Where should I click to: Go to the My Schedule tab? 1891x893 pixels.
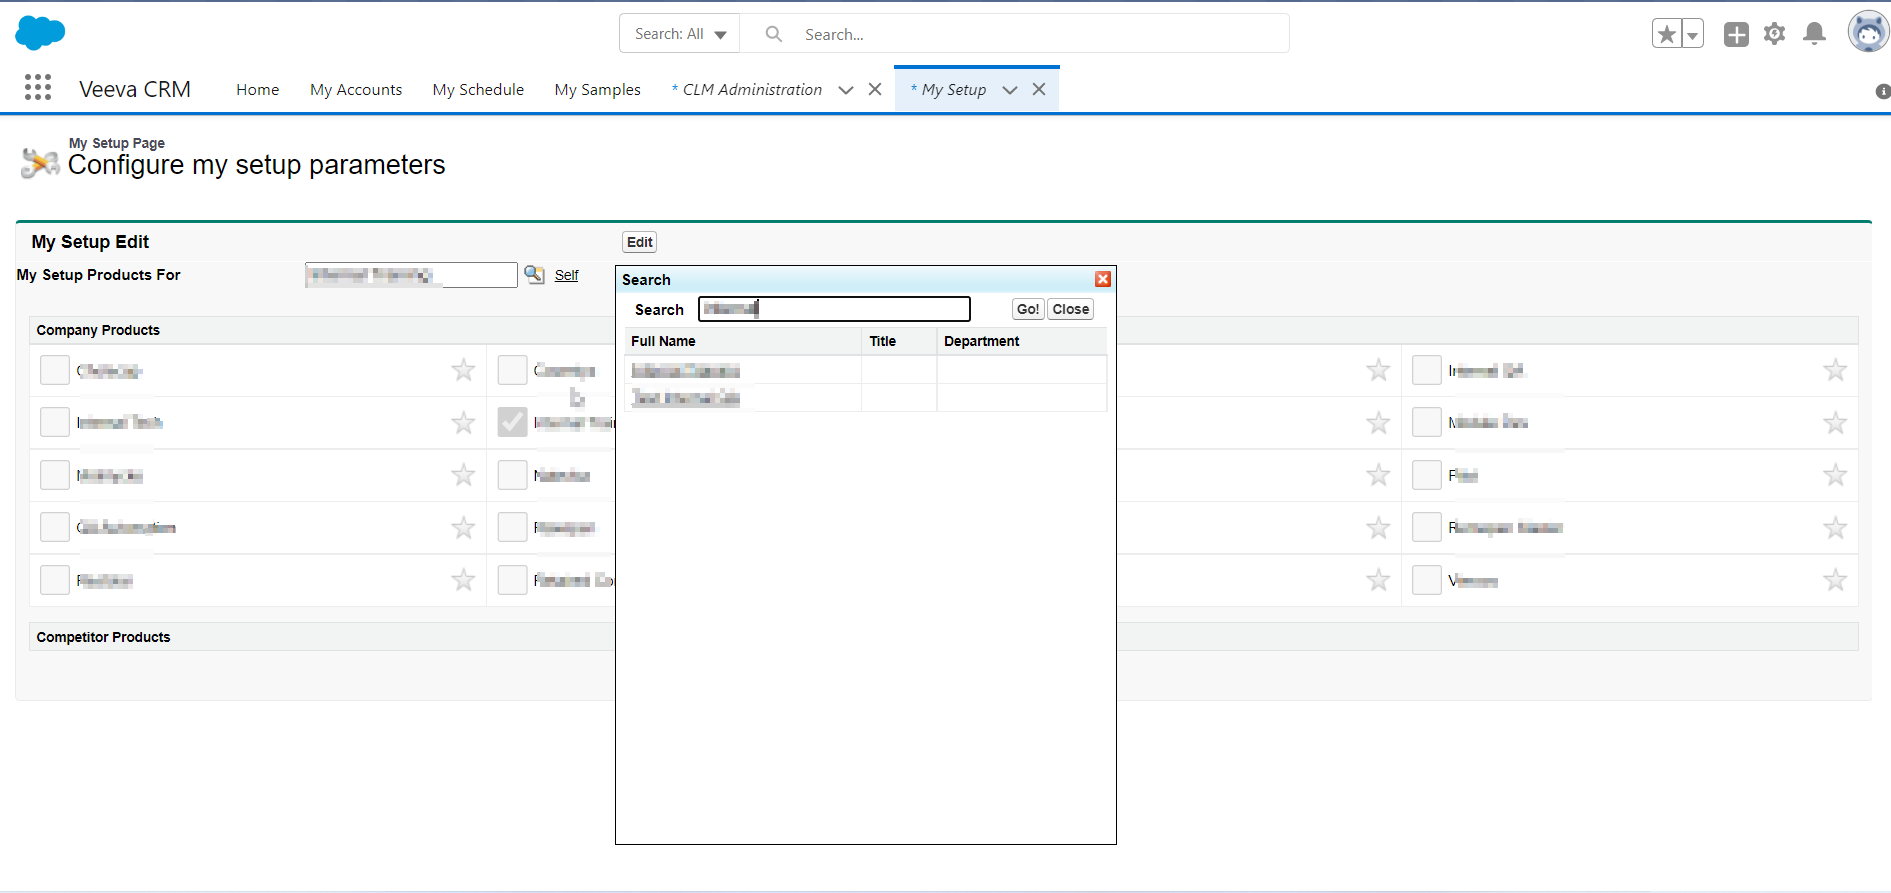pos(478,90)
